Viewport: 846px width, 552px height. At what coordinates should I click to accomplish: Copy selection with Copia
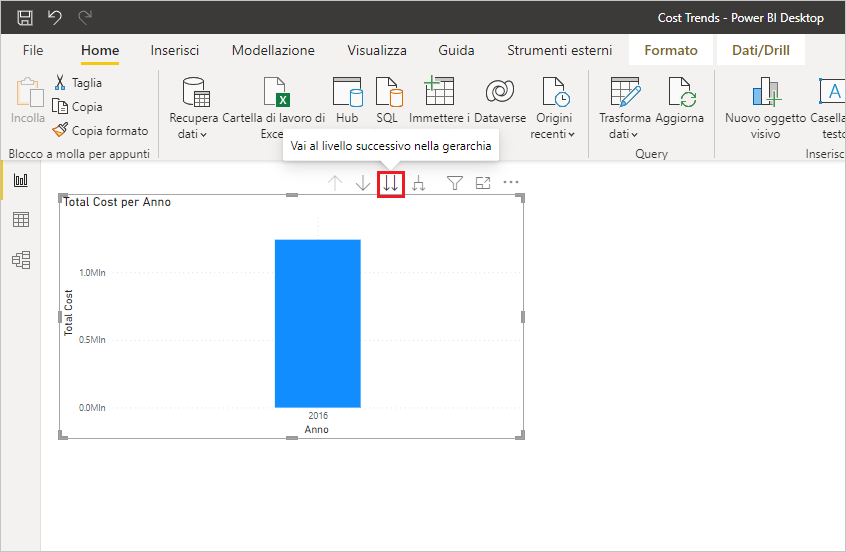pos(78,107)
